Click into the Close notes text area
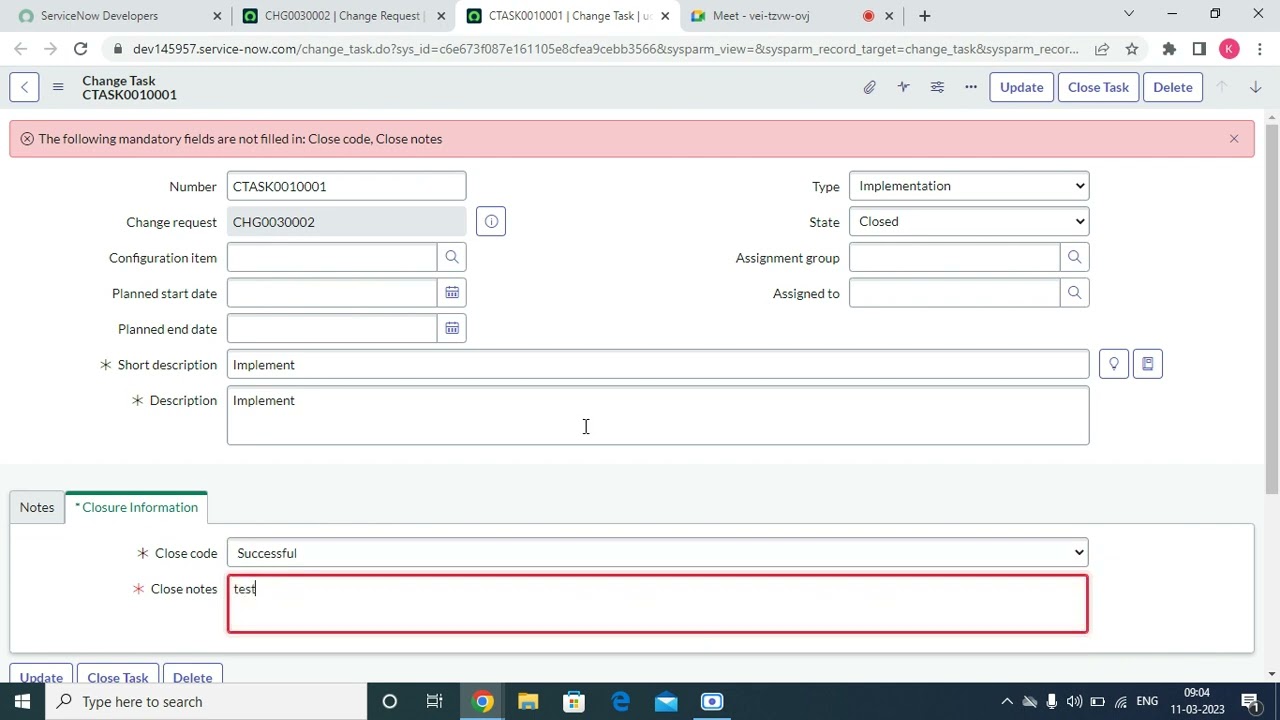The image size is (1280, 720). 658,604
